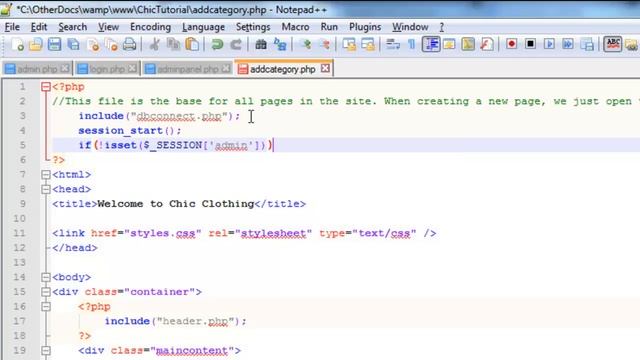Toggle indent guide toolbar button
Image resolution: width=640 pixels, height=360 pixels.
click(x=431, y=44)
